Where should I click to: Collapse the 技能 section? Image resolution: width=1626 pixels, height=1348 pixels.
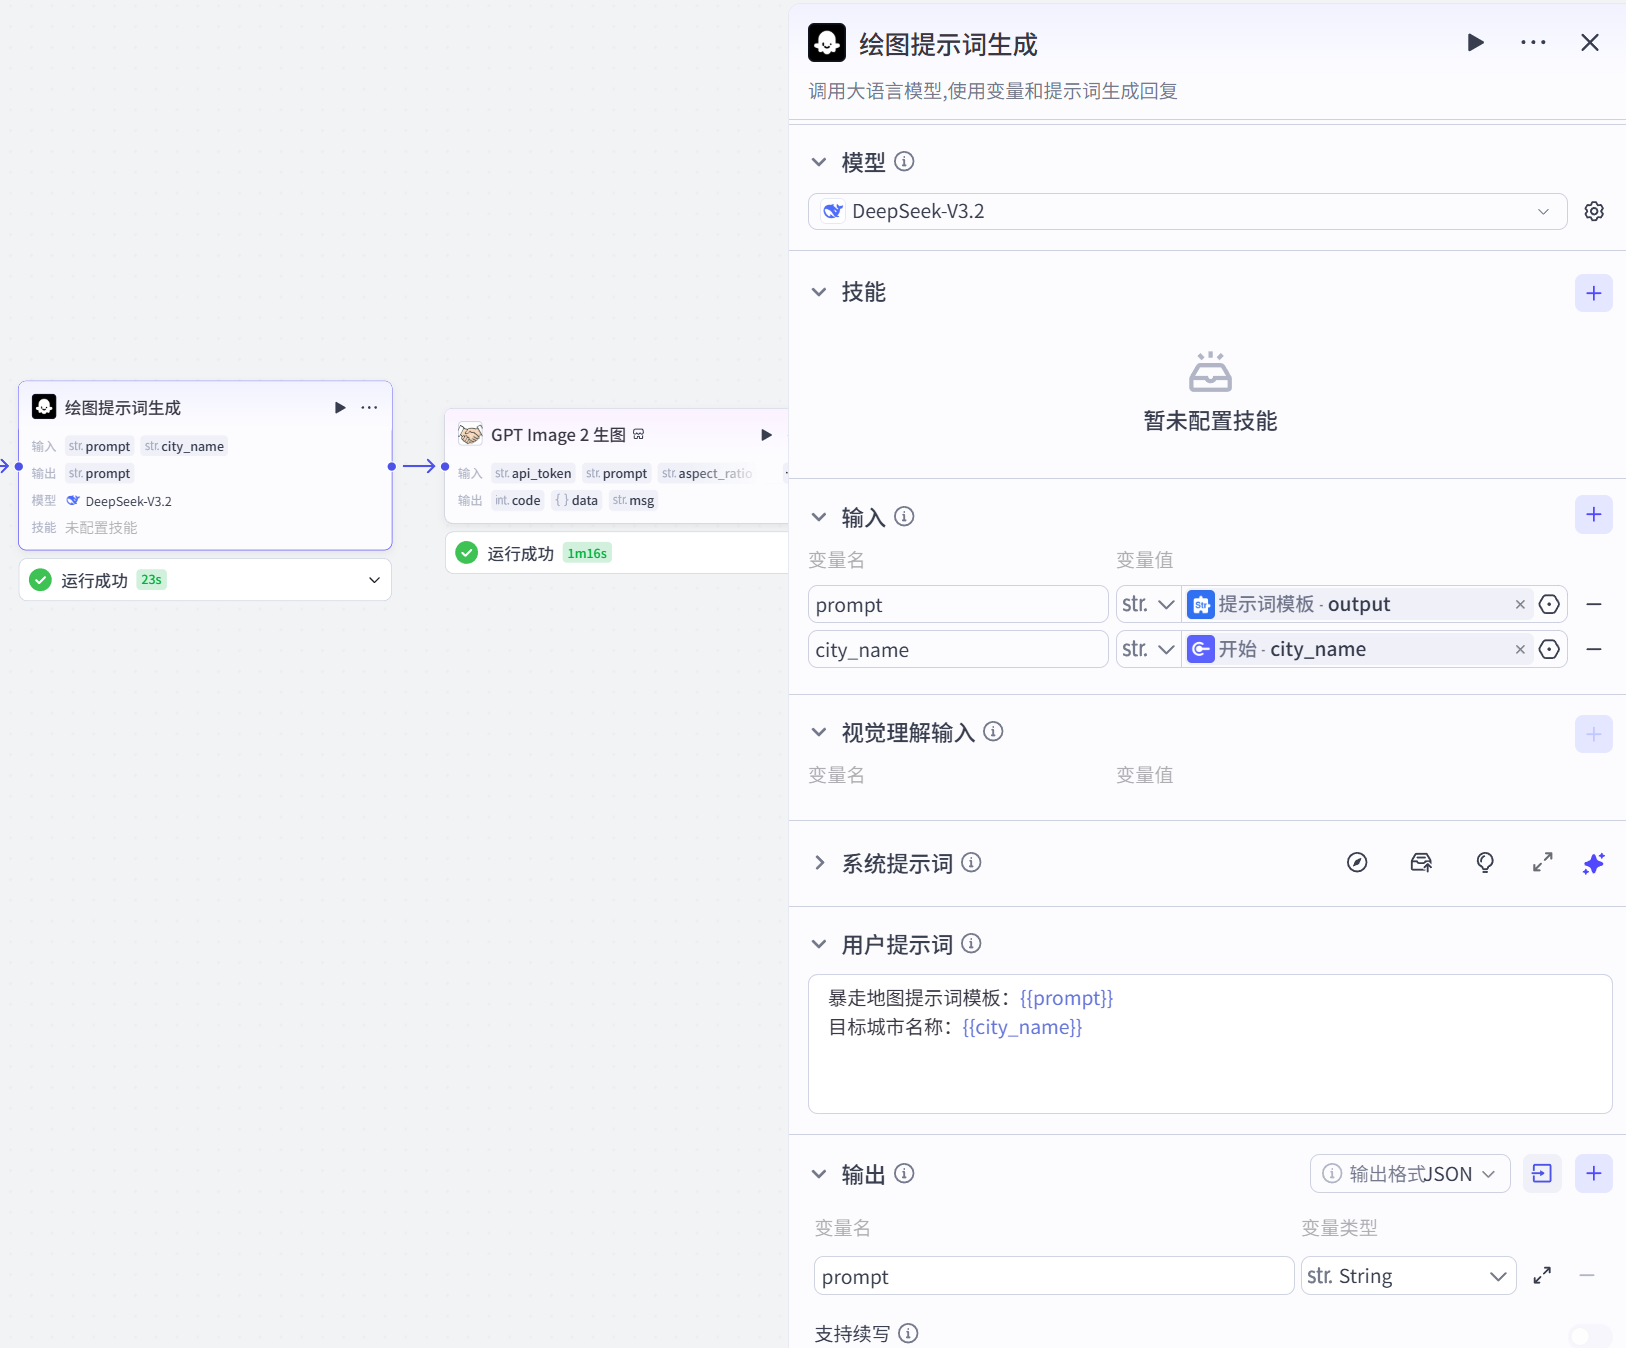[819, 292]
